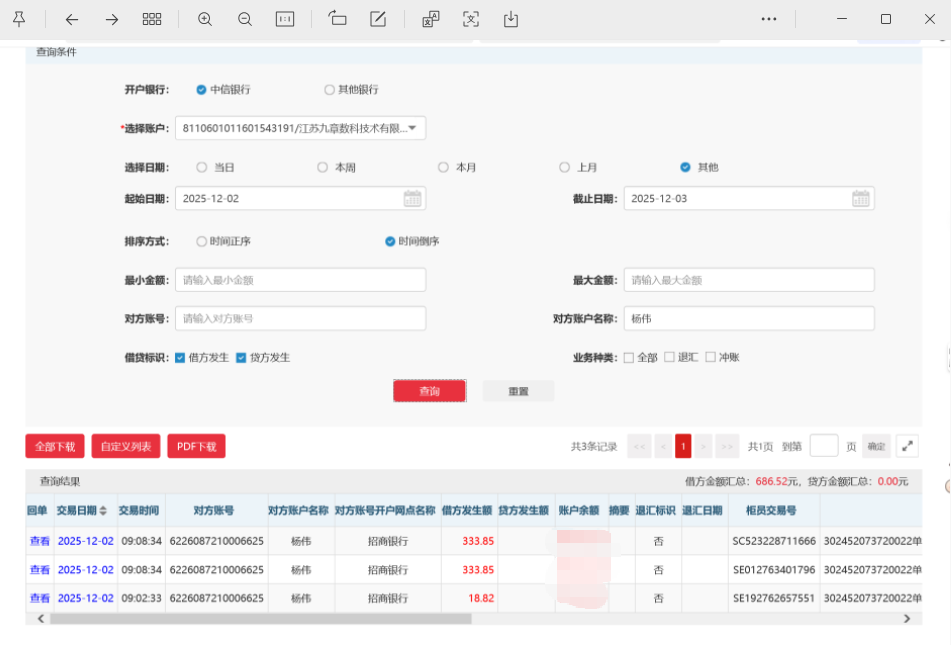Click the red 查询 button
The height and width of the screenshot is (645, 951).
tap(429, 391)
